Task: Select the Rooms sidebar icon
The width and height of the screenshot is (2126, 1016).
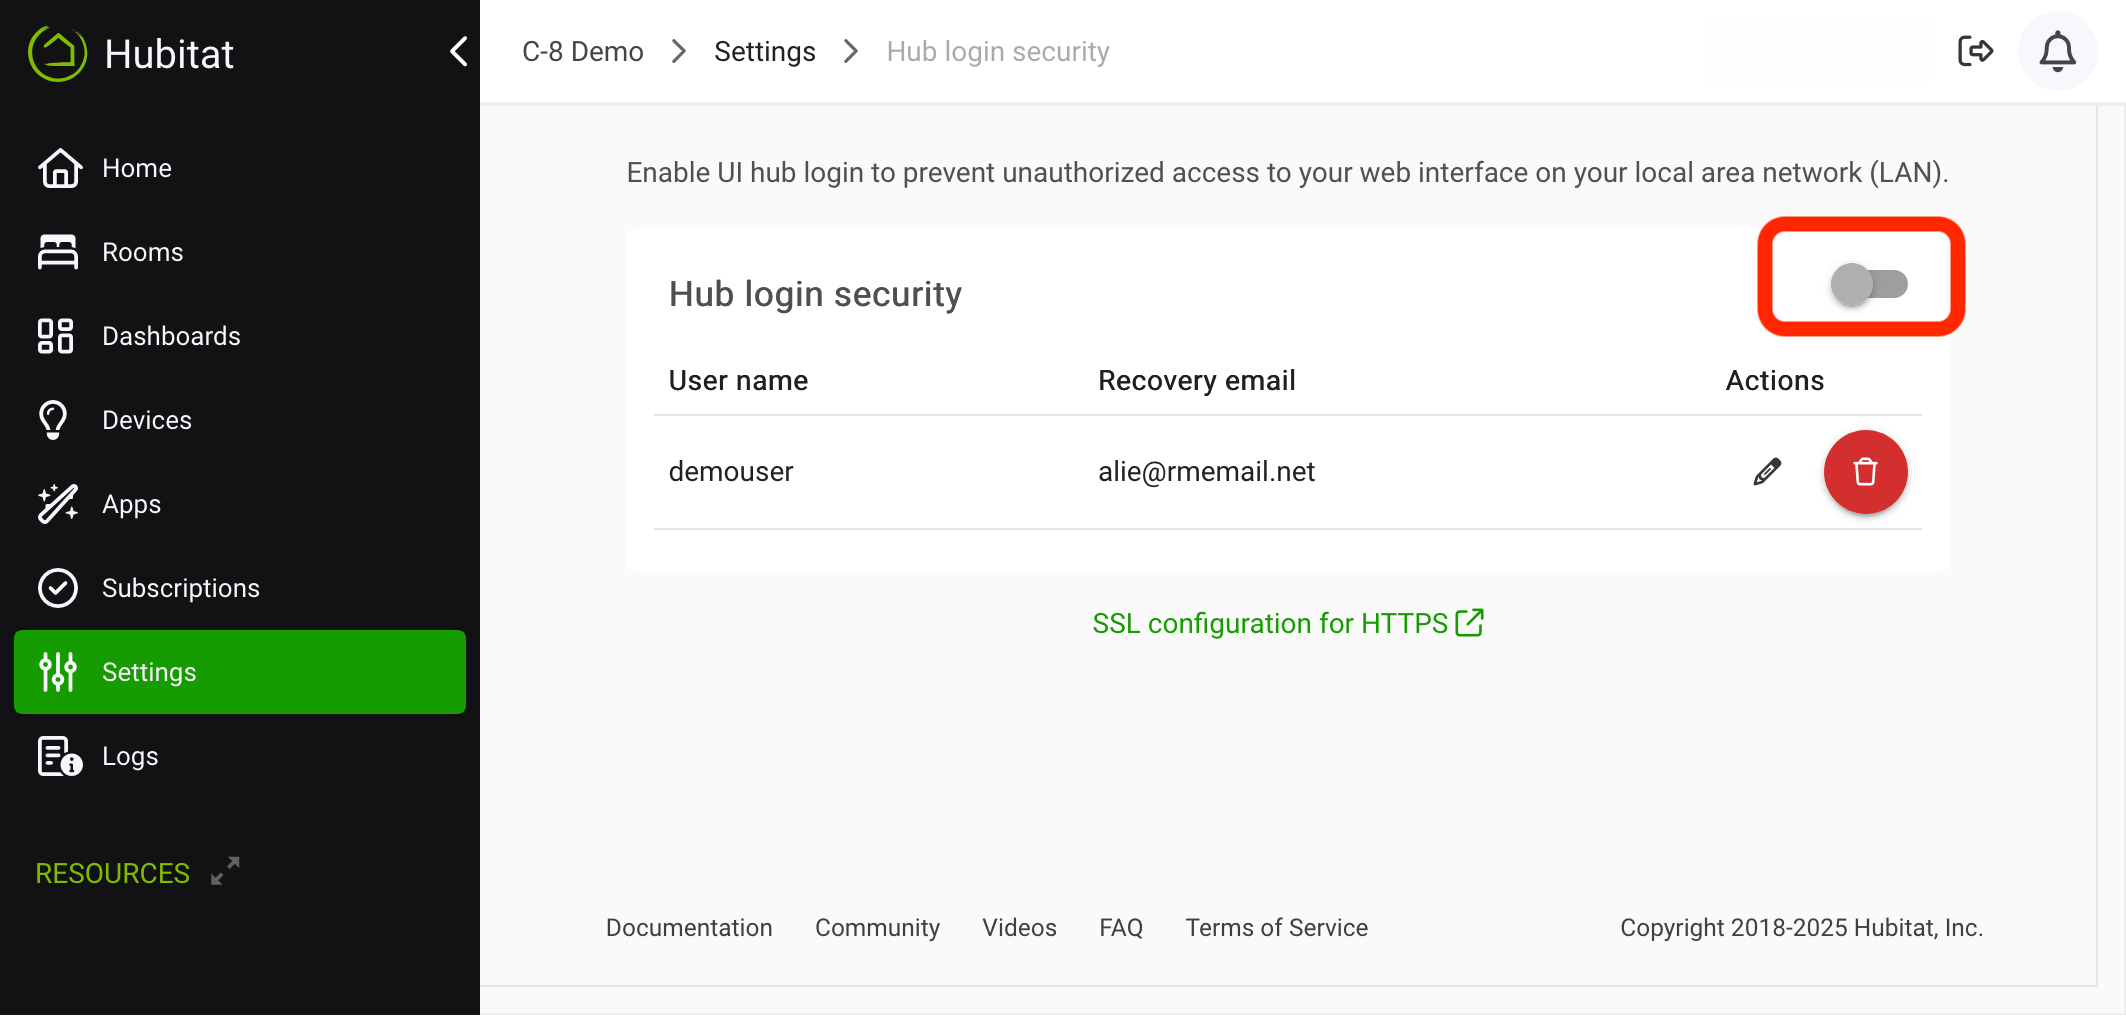Action: pos(60,251)
